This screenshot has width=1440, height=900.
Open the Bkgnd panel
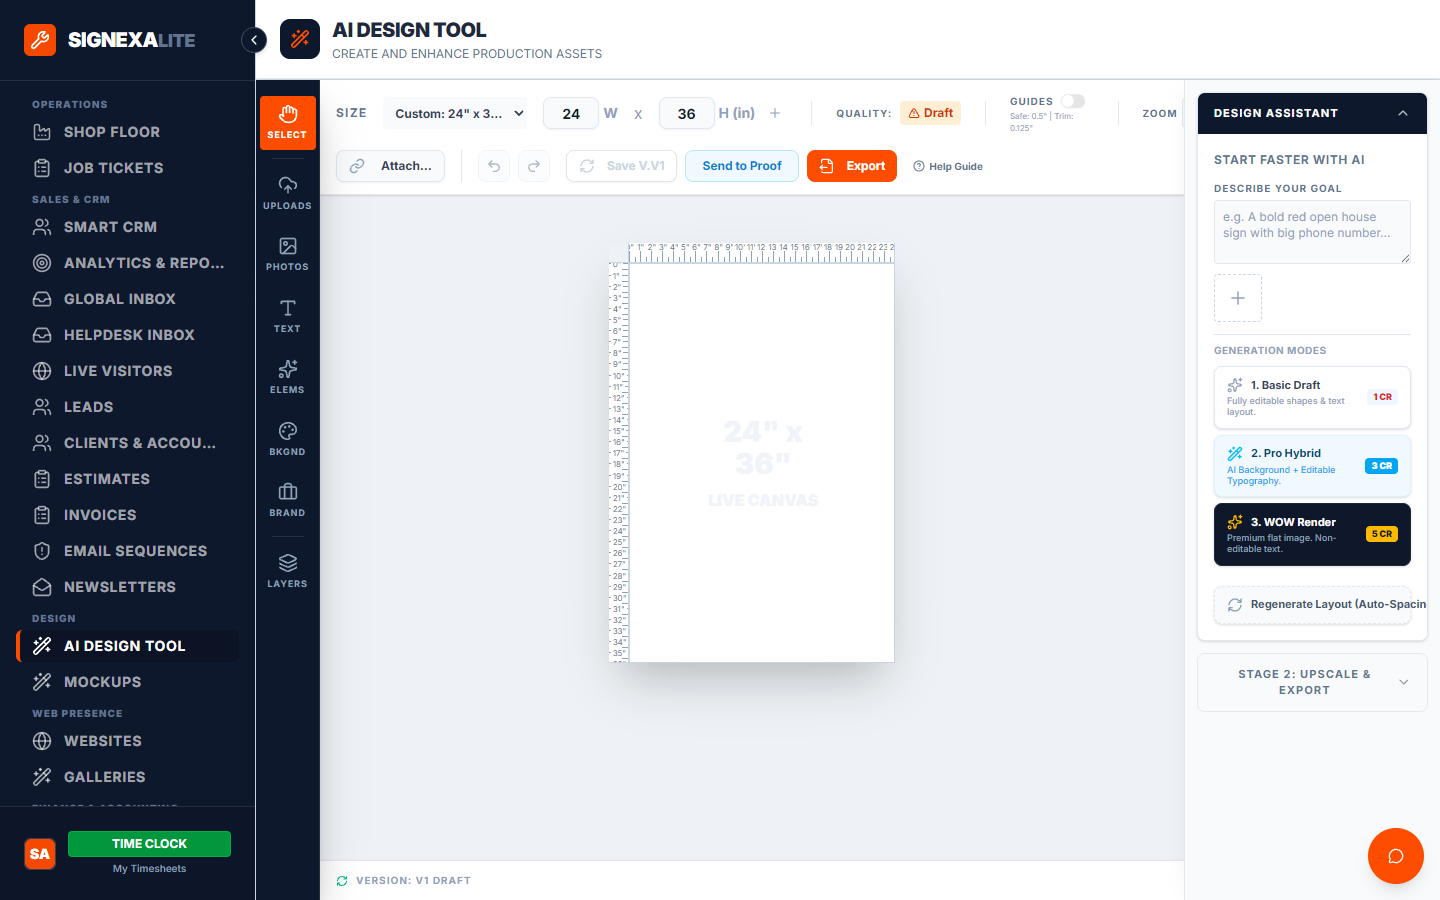click(x=287, y=440)
